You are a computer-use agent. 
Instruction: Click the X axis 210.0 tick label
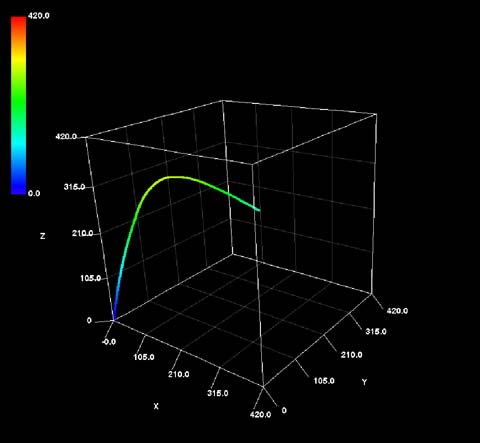click(x=179, y=374)
